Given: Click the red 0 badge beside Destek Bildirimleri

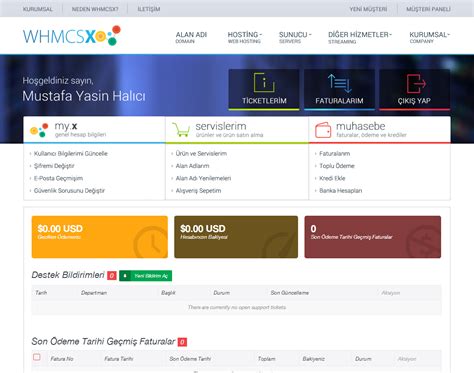Looking at the screenshot, I should click(x=112, y=276).
